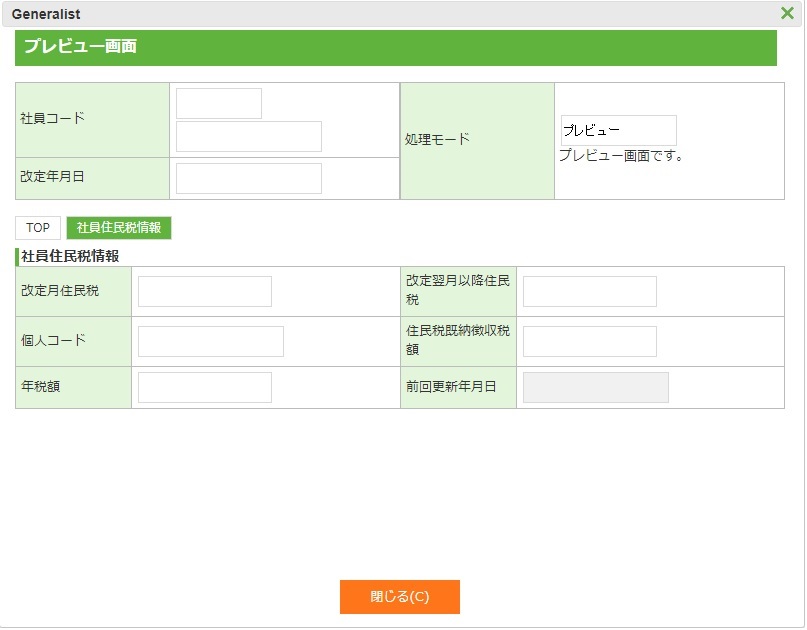Click the green プレビュー画面 header banner
The width and height of the screenshot is (807, 630).
click(396, 47)
